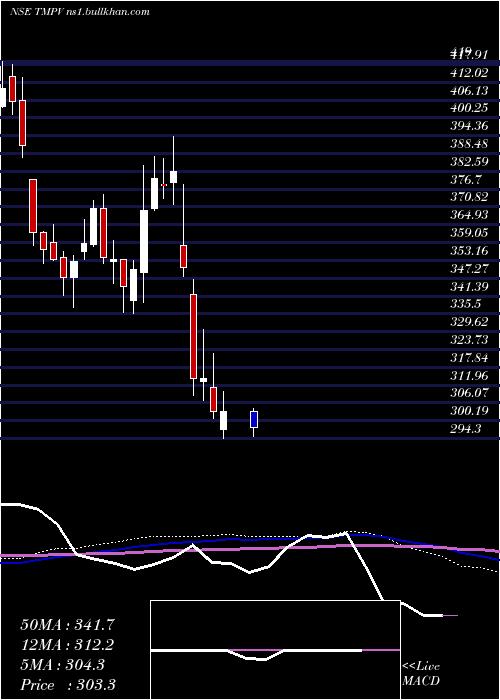500x700 pixels.
Task: Click the 364.93 price axis label
Action: tap(469, 215)
